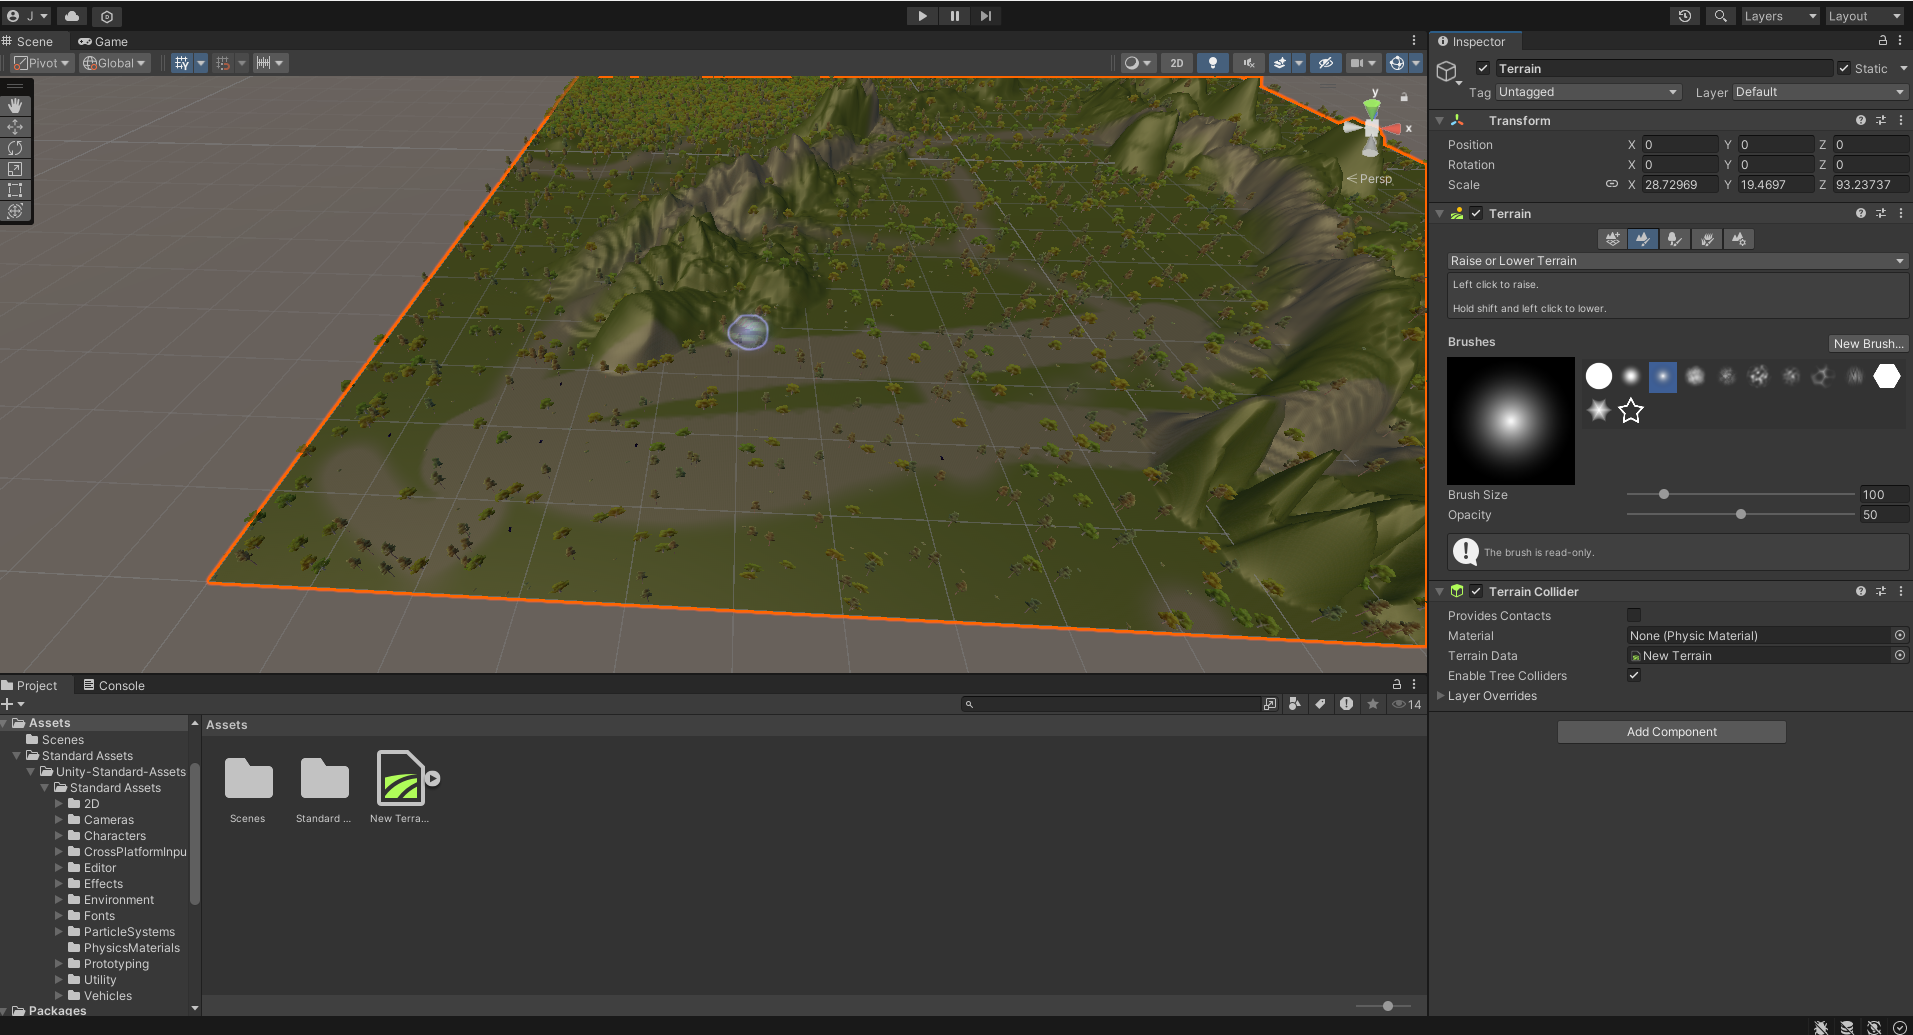Select the Rotate tool in scene toolbar

tap(15, 148)
